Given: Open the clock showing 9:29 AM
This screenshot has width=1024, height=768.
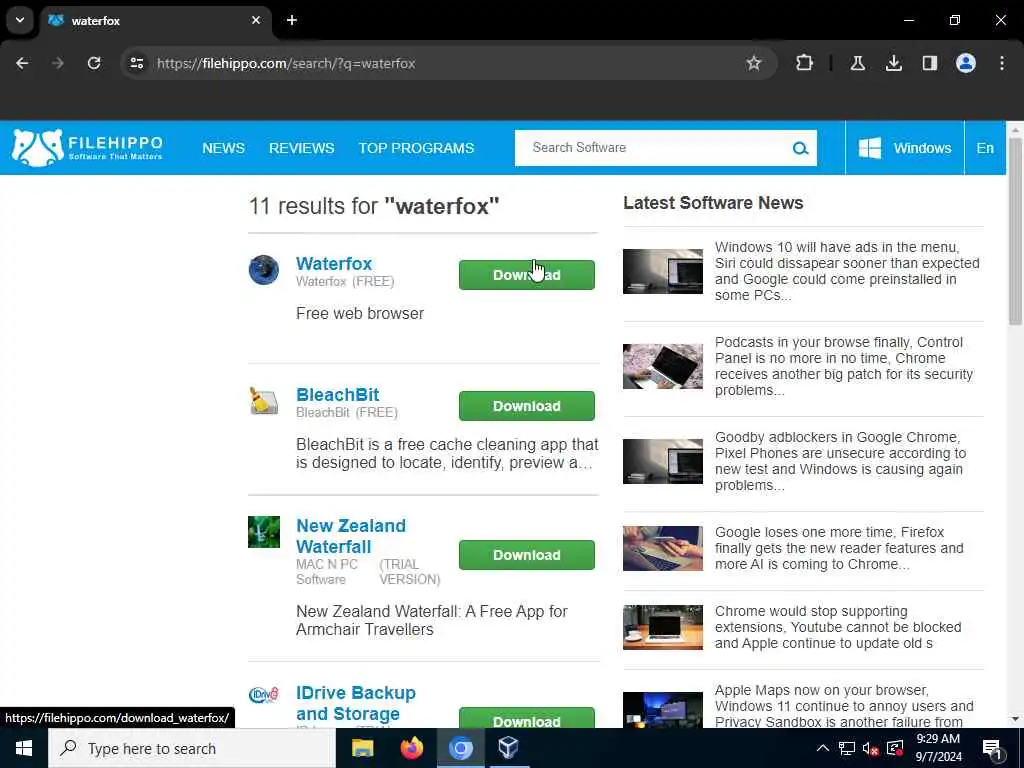Looking at the screenshot, I should click(938, 748).
